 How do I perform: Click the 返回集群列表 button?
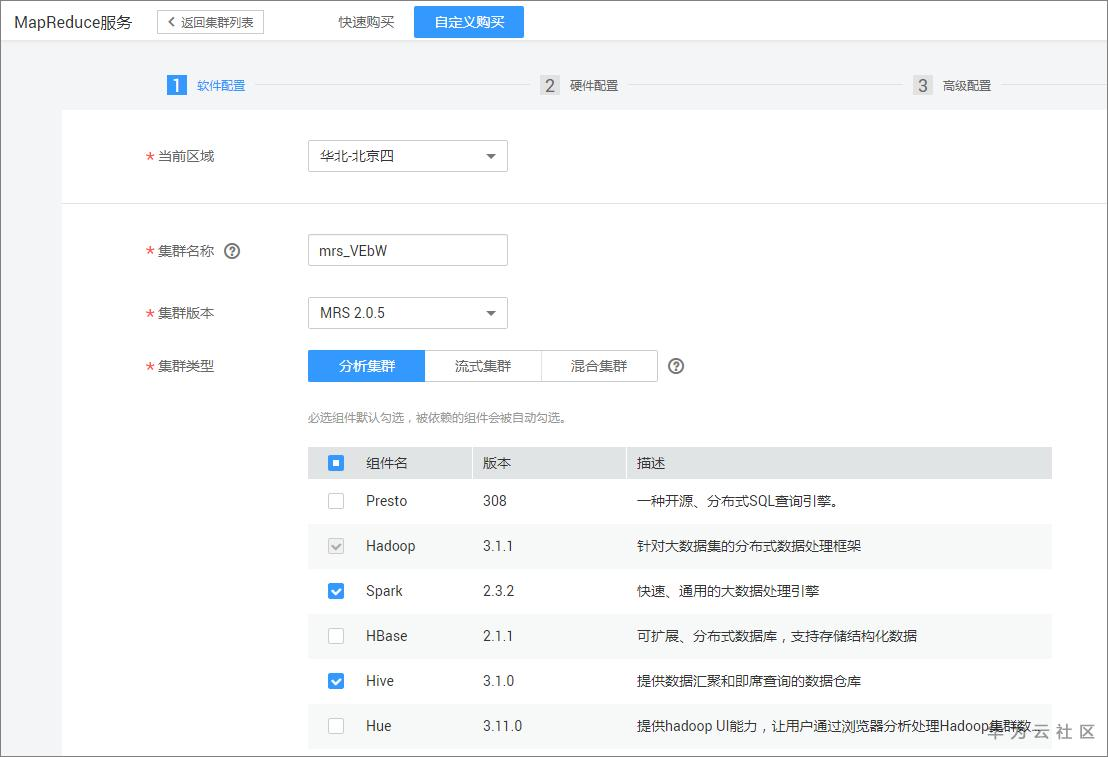(210, 21)
